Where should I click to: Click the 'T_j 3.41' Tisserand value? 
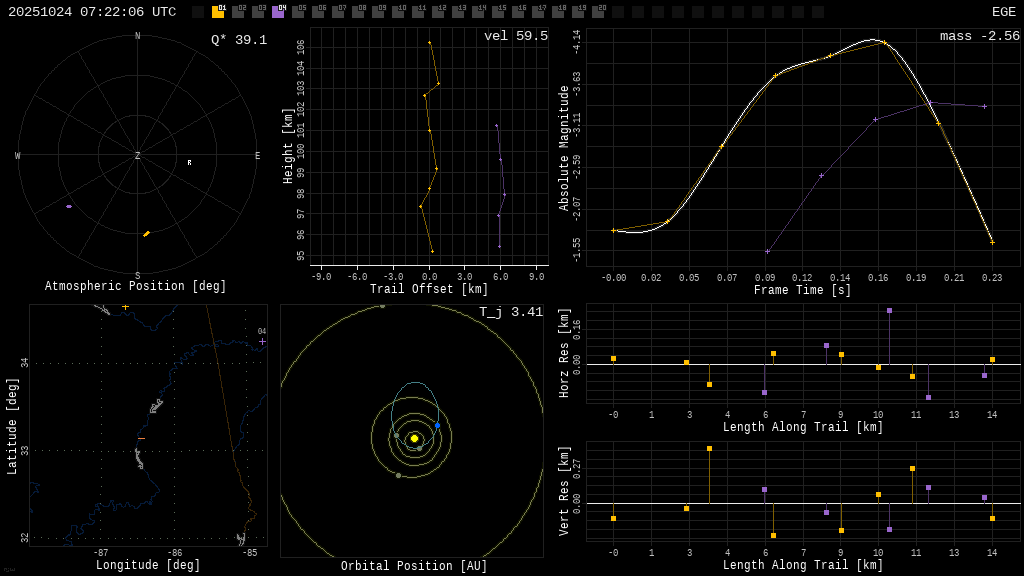pos(510,312)
